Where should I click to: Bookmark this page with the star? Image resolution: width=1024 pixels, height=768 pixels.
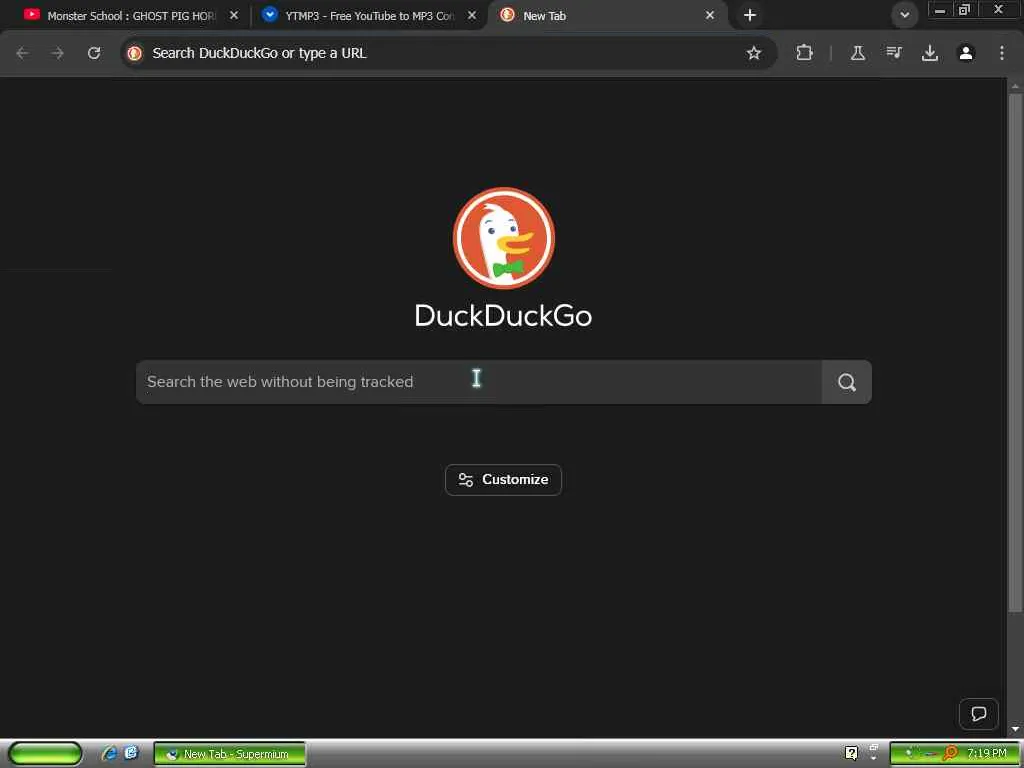point(754,53)
